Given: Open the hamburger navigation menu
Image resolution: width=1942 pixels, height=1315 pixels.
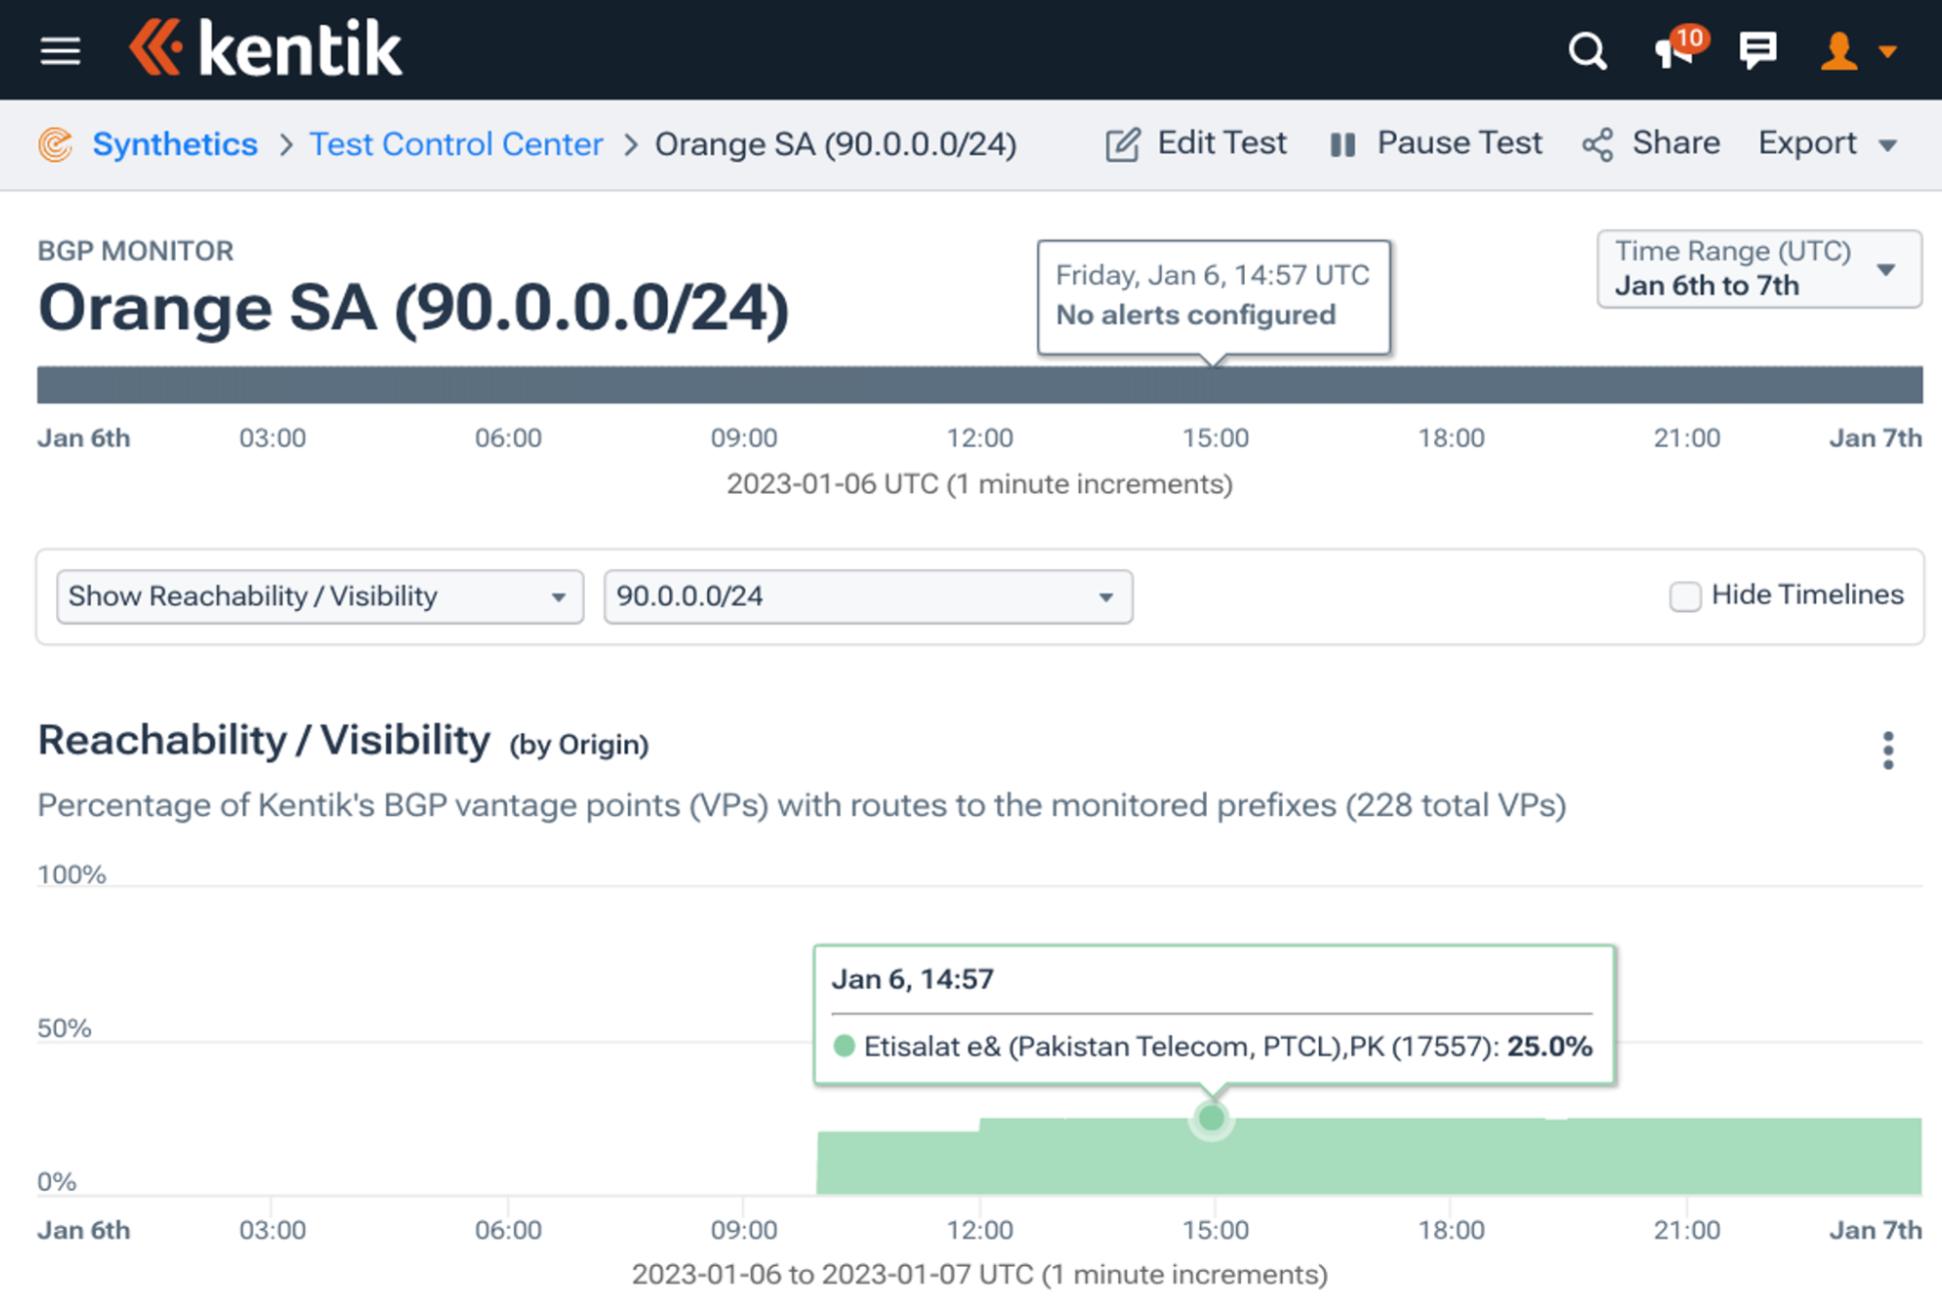Looking at the screenshot, I should (60, 50).
